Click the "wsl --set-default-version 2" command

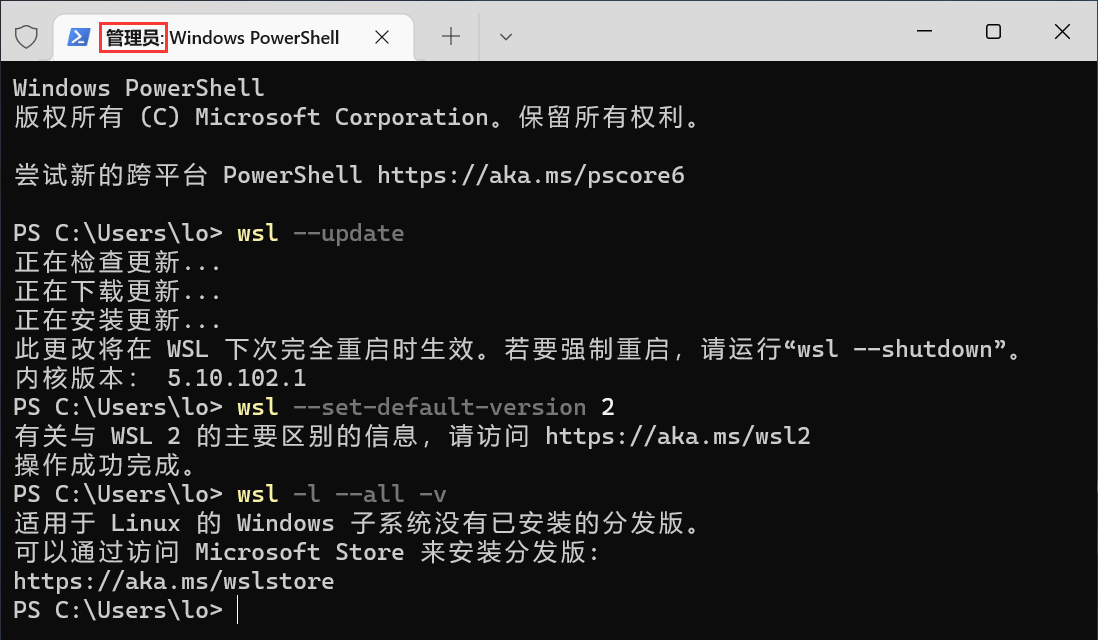(x=425, y=407)
